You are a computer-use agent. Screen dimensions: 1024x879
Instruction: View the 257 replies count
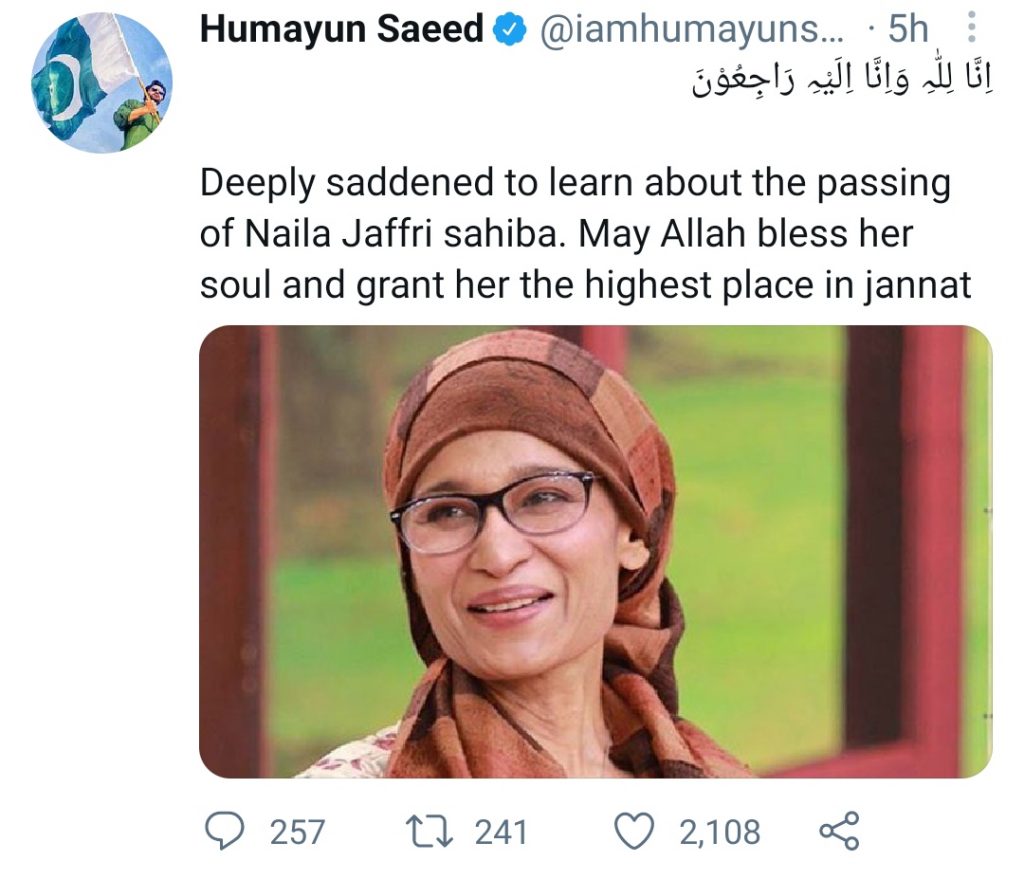[x=297, y=832]
